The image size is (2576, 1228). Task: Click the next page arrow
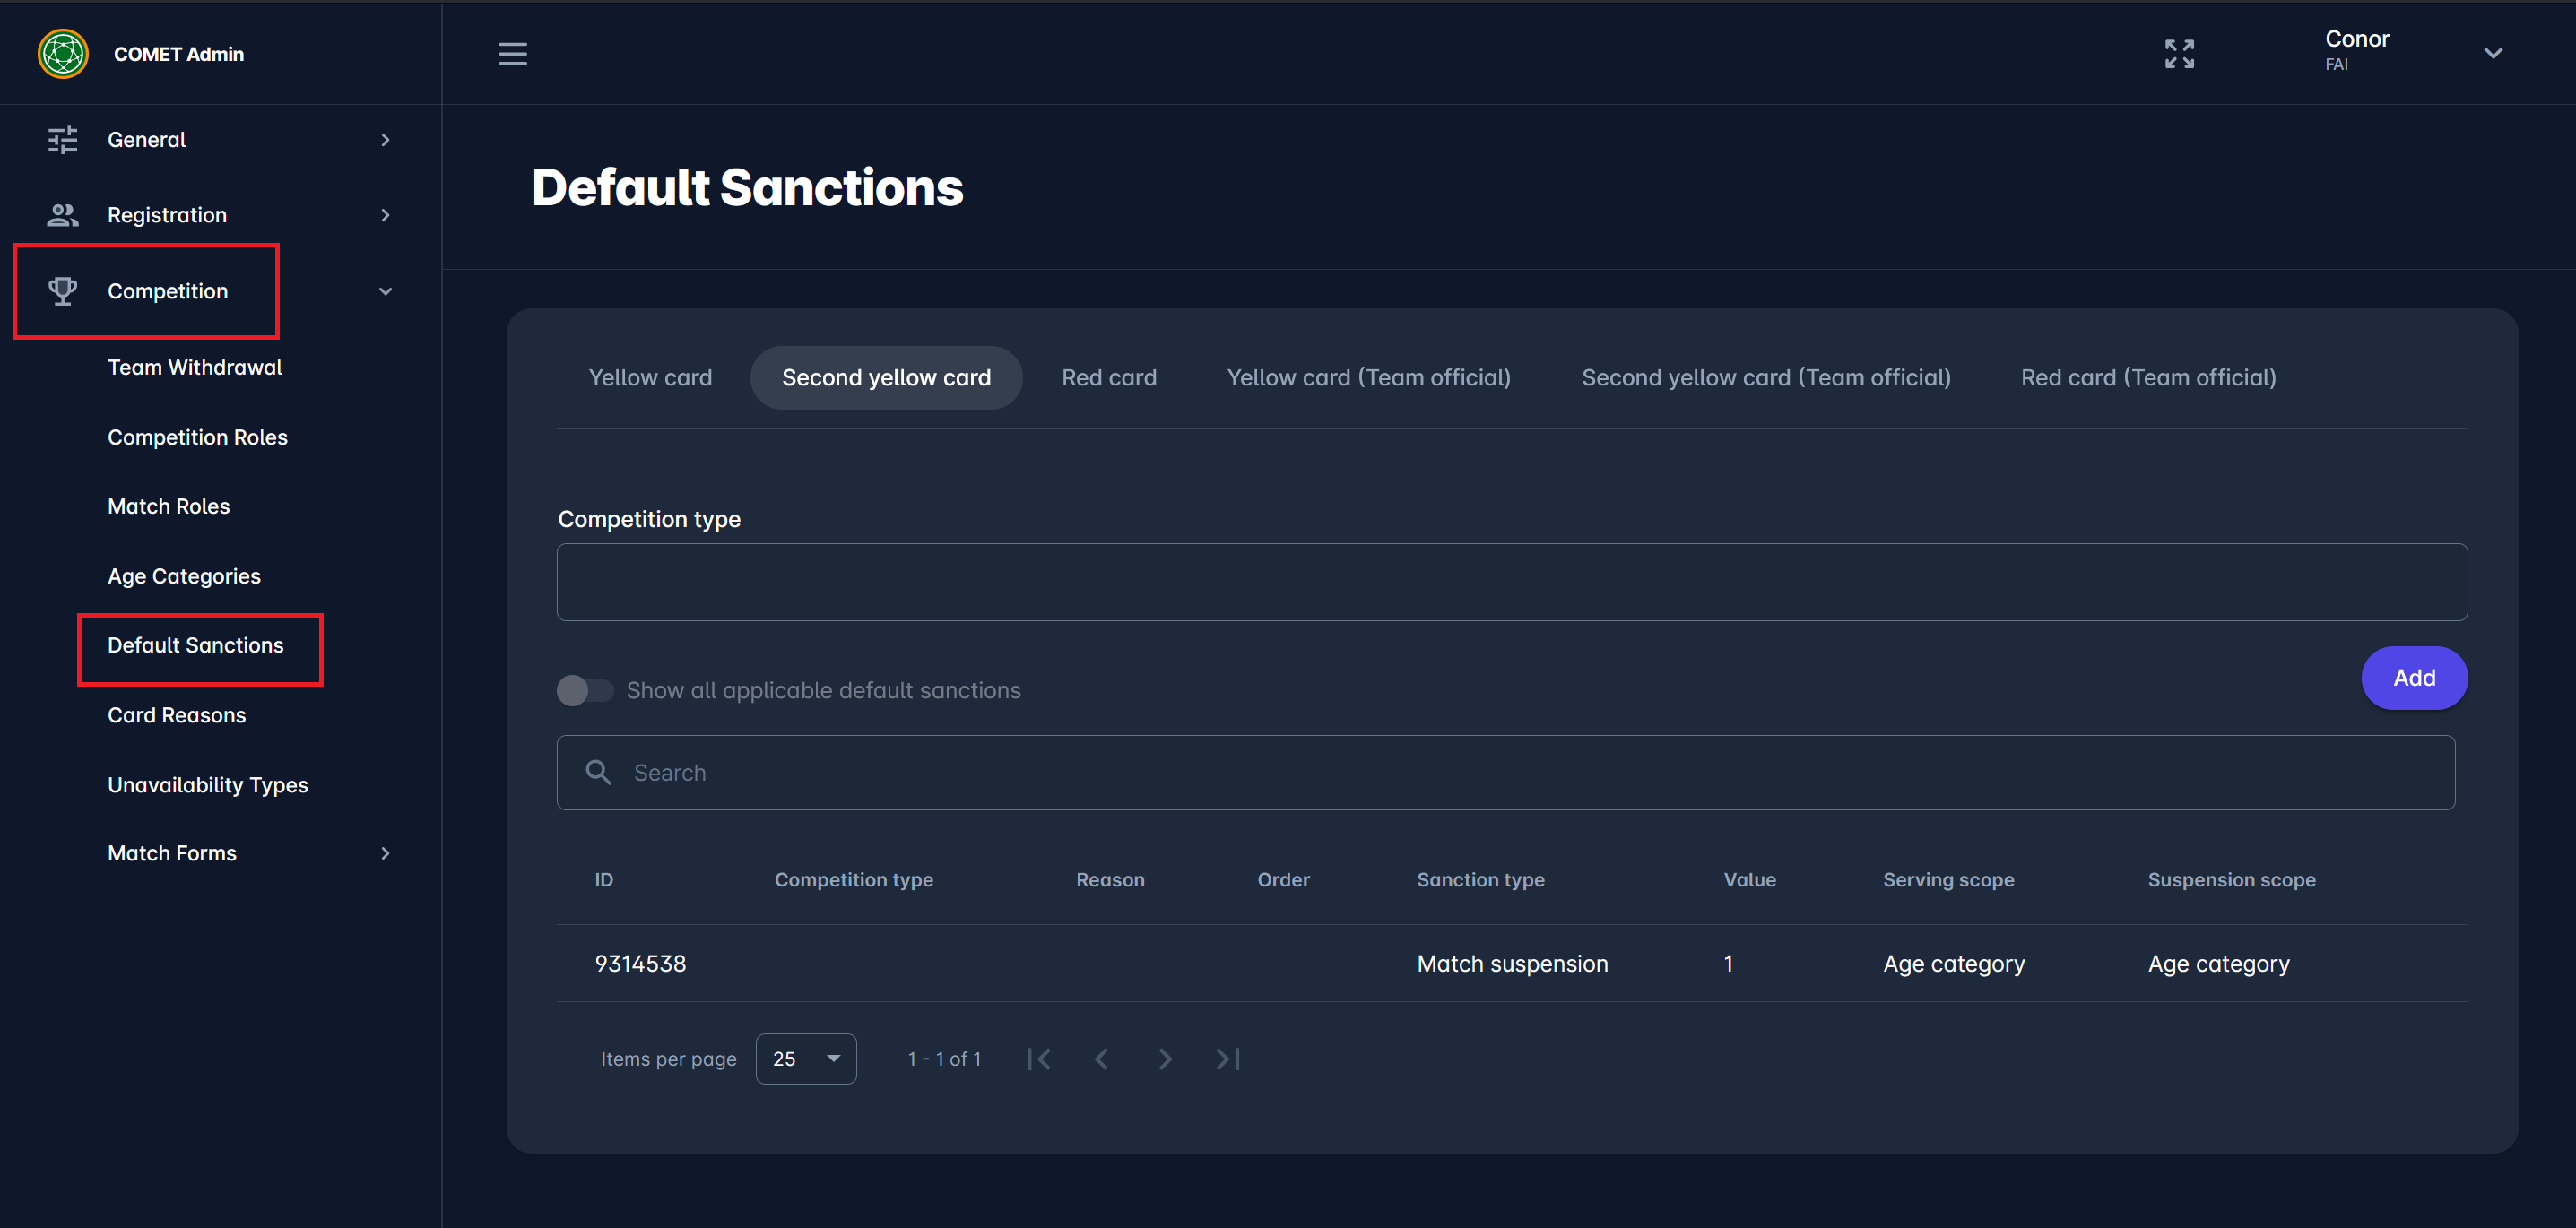[x=1165, y=1059]
